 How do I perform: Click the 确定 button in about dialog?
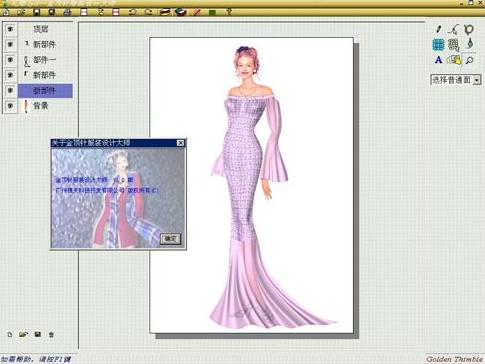[x=170, y=239]
